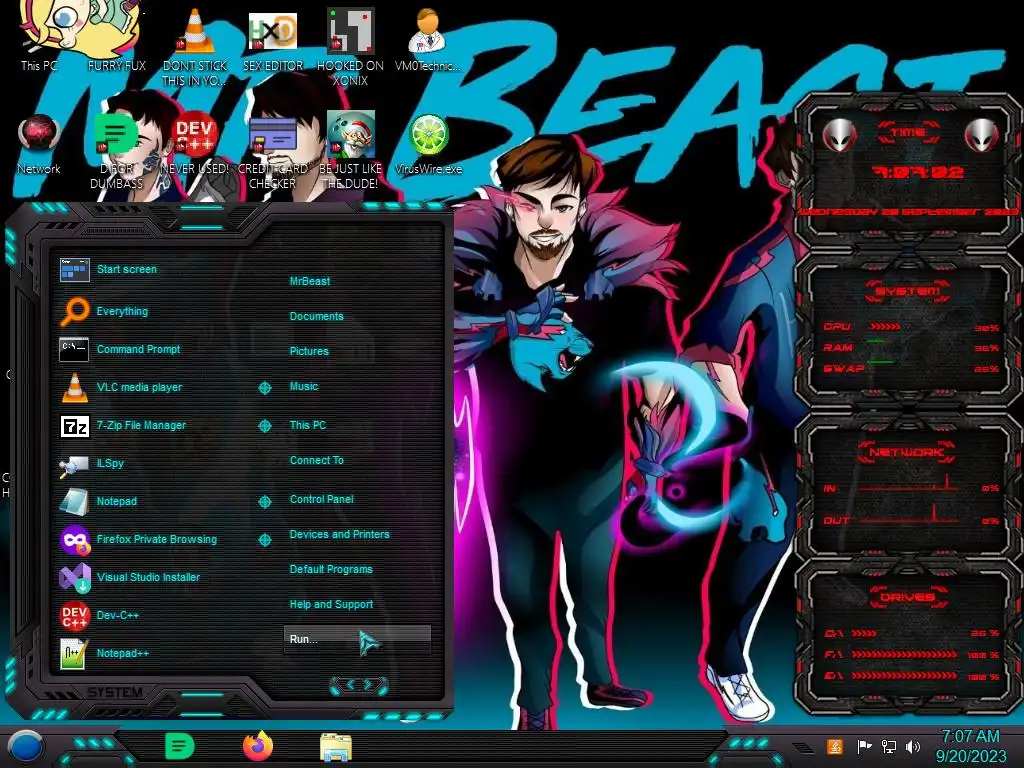Screen dimensions: 1024x768
Task: Click the volume speaker tray icon
Action: point(913,746)
